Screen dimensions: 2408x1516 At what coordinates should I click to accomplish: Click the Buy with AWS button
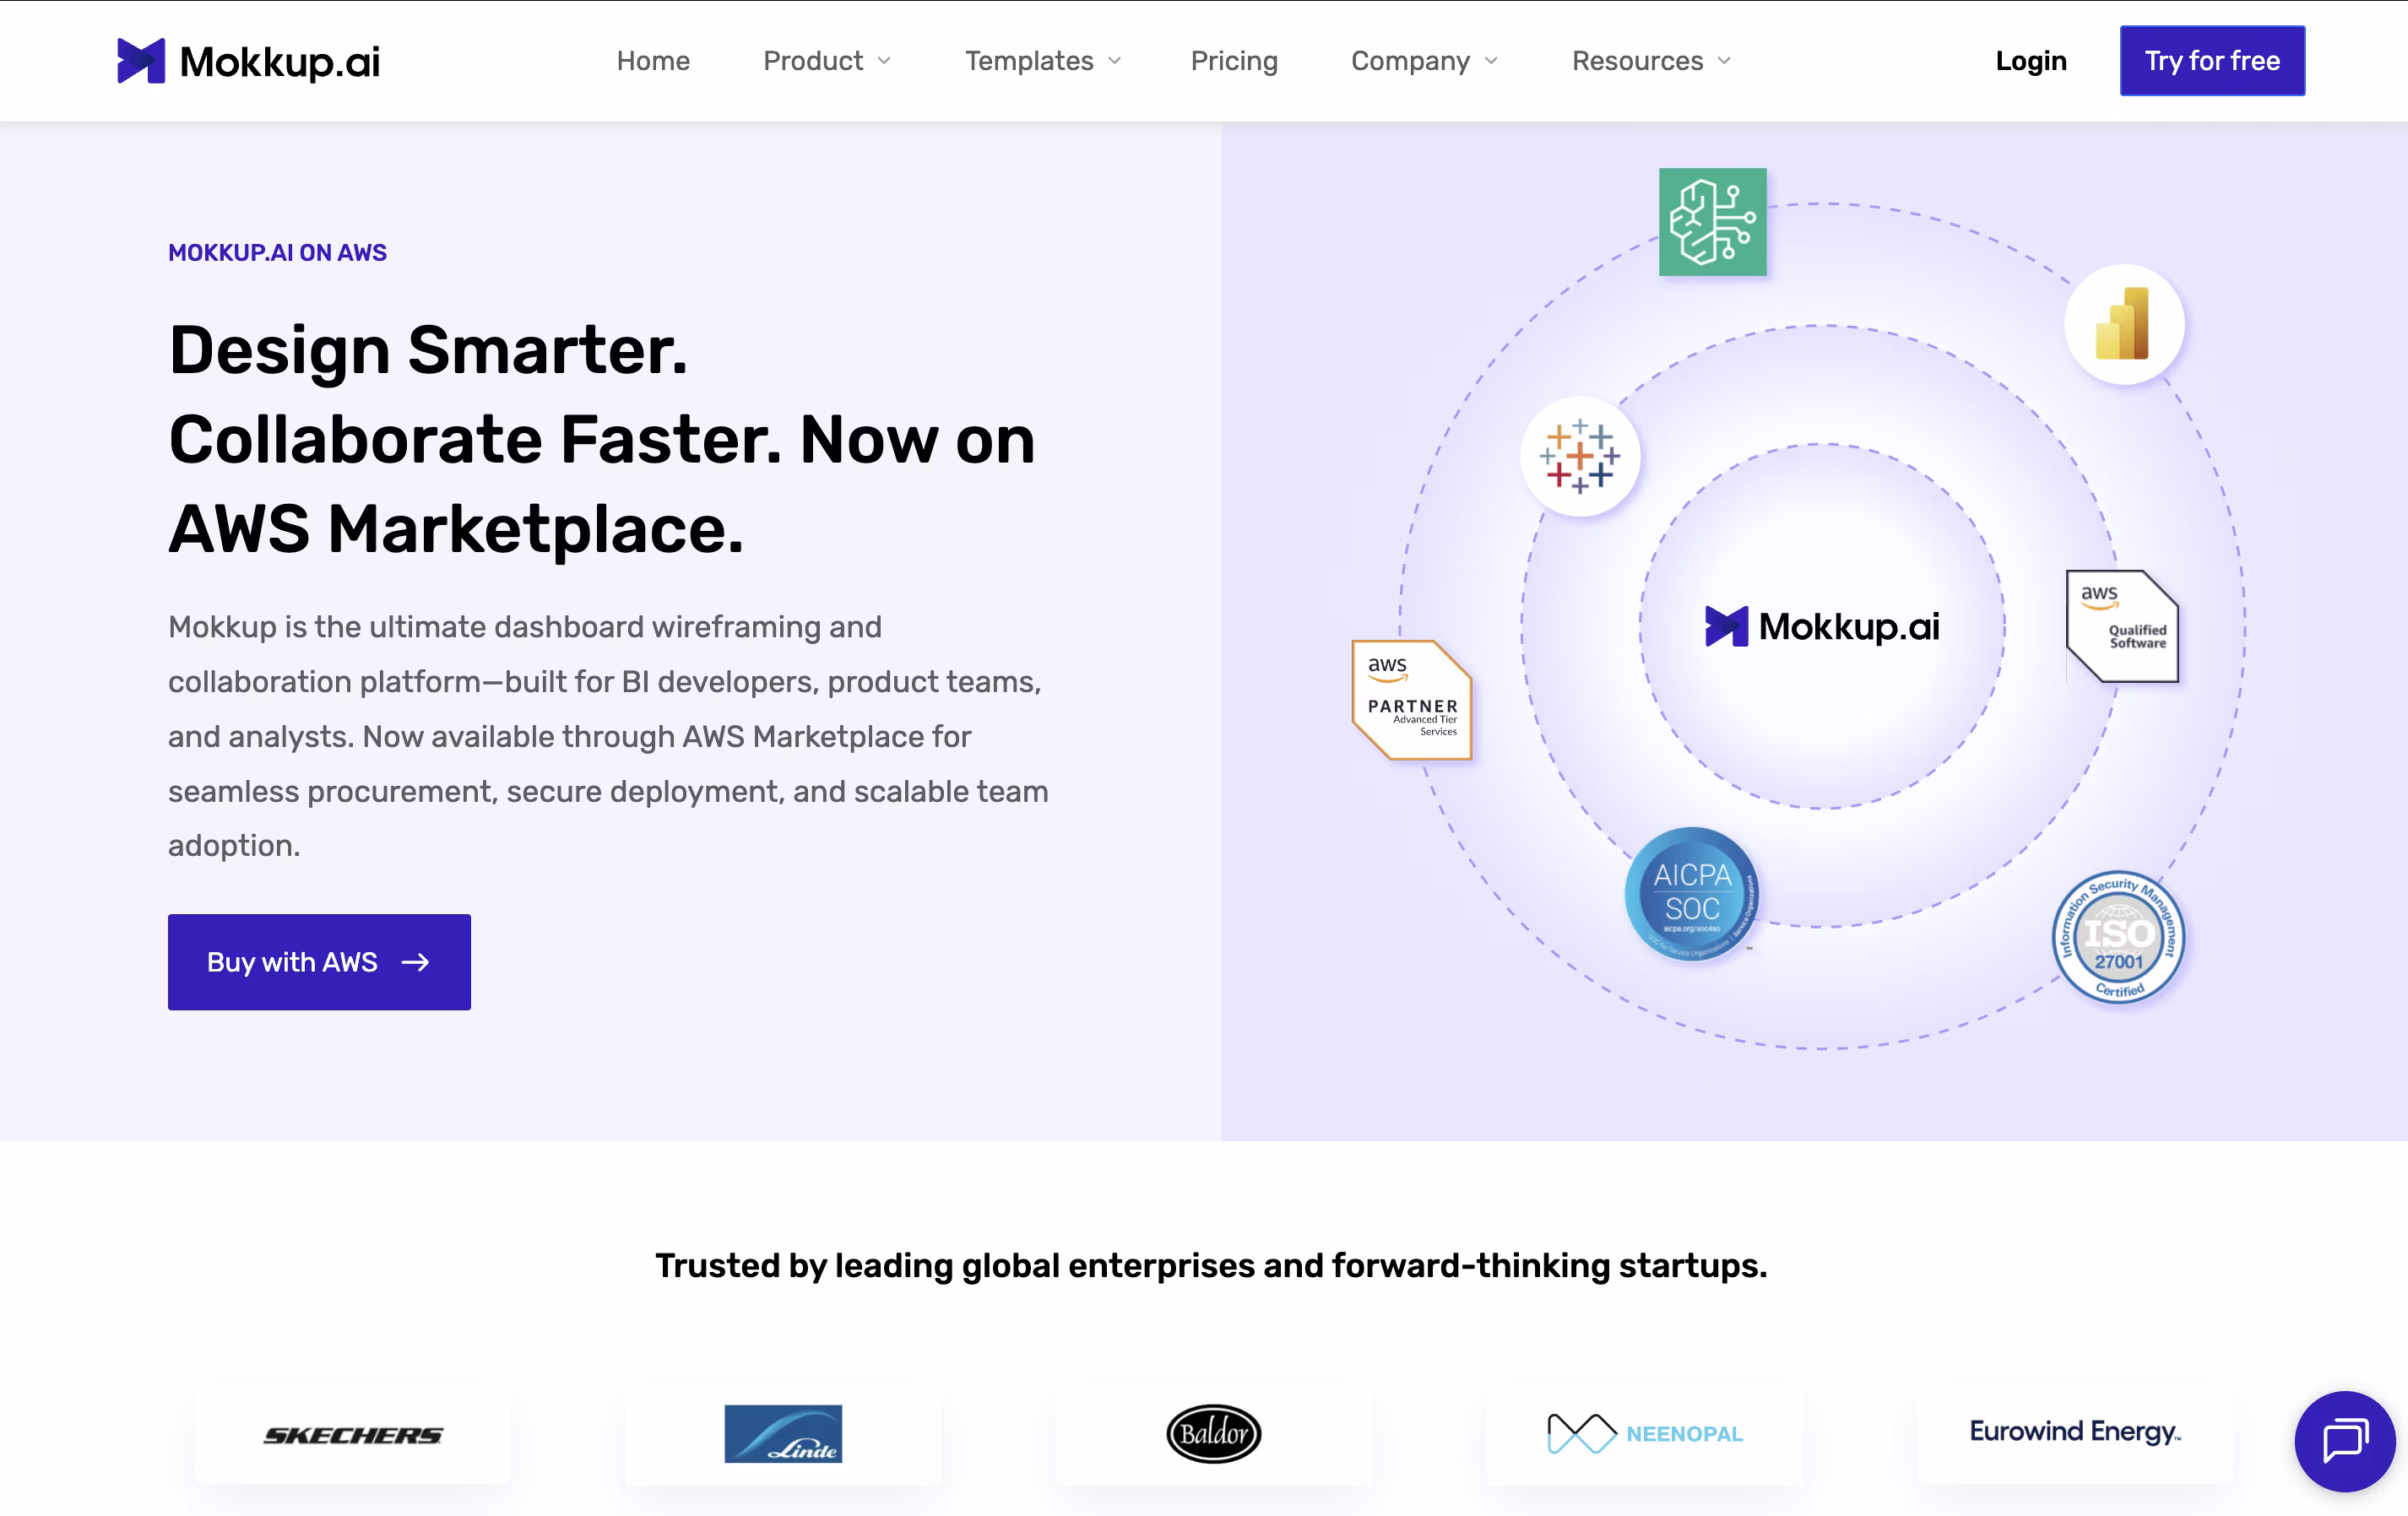click(x=319, y=961)
